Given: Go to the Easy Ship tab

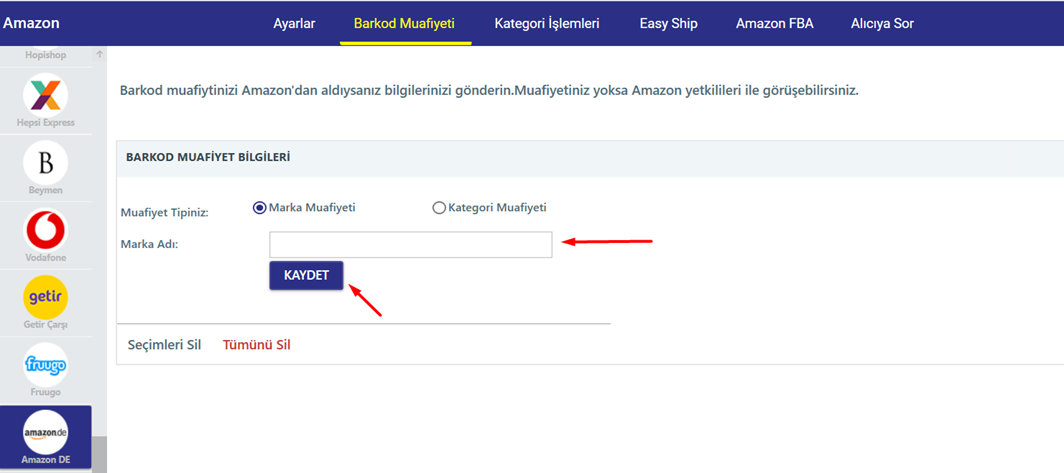Looking at the screenshot, I should click(x=668, y=24).
